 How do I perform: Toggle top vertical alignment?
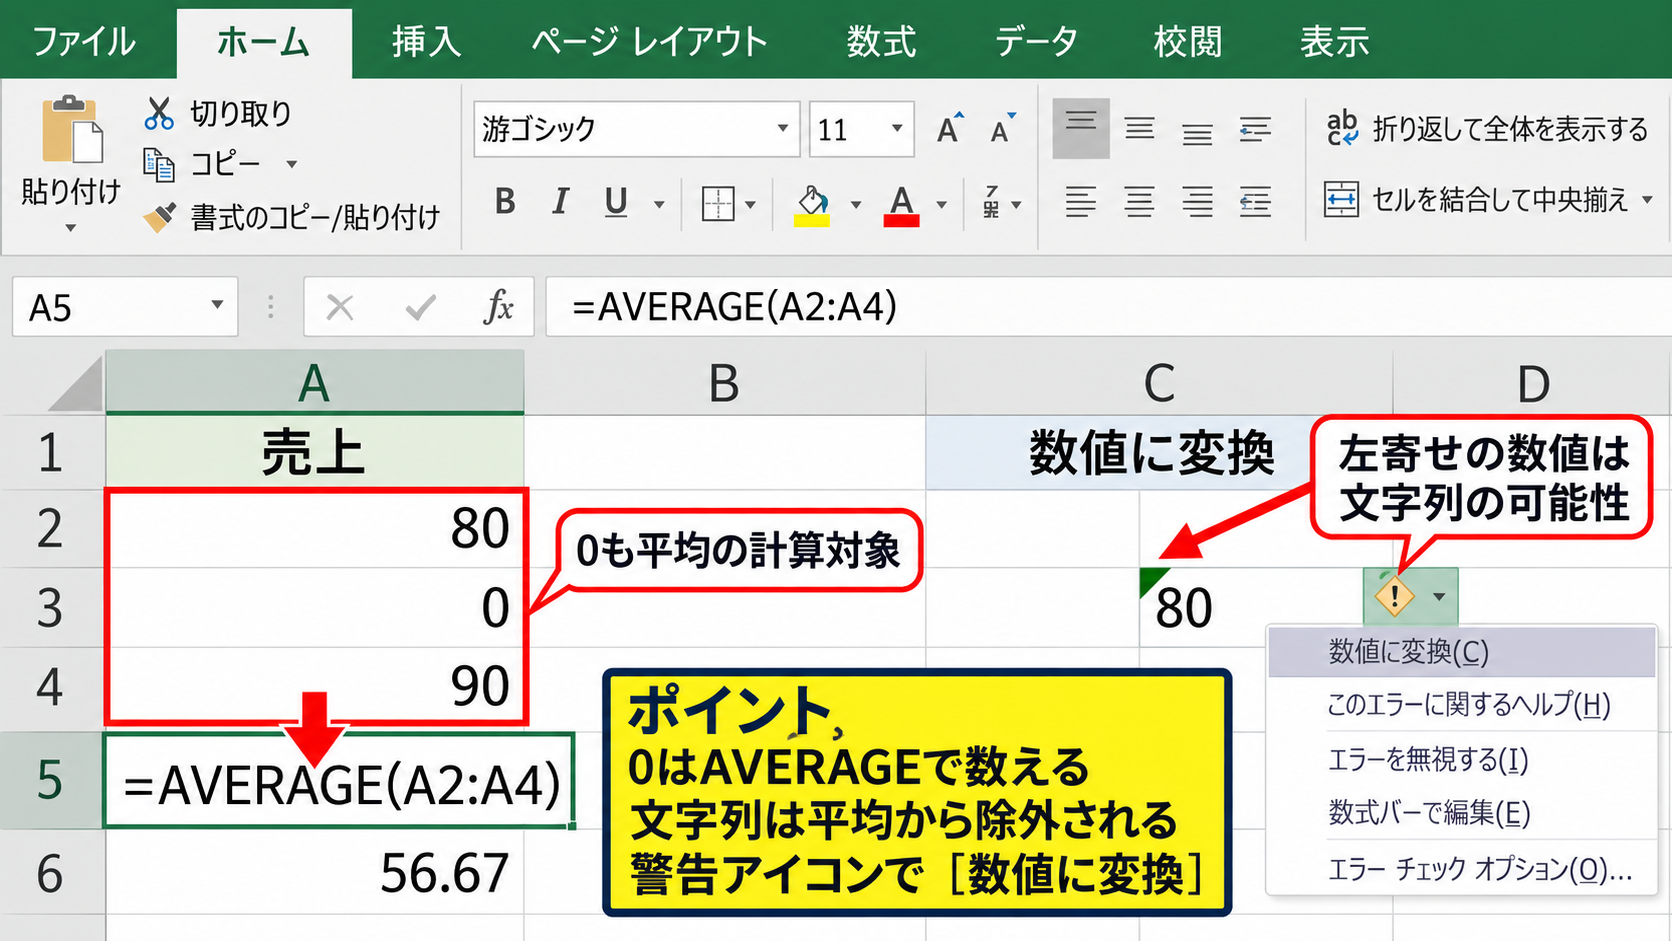[x=1081, y=129]
